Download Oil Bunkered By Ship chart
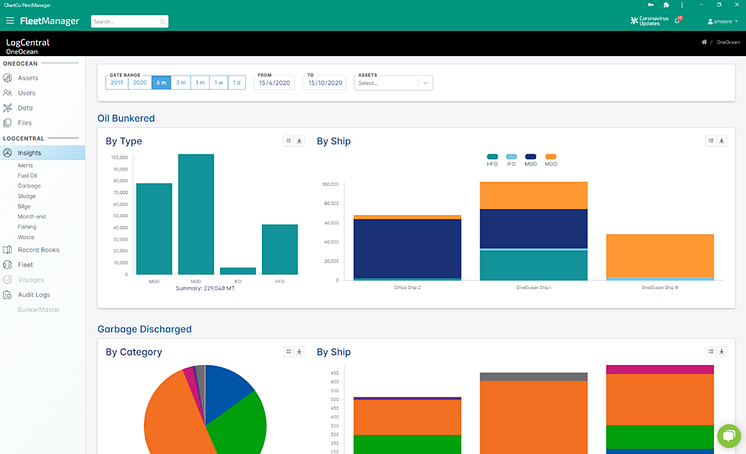Image resolution: width=746 pixels, height=454 pixels. click(722, 140)
